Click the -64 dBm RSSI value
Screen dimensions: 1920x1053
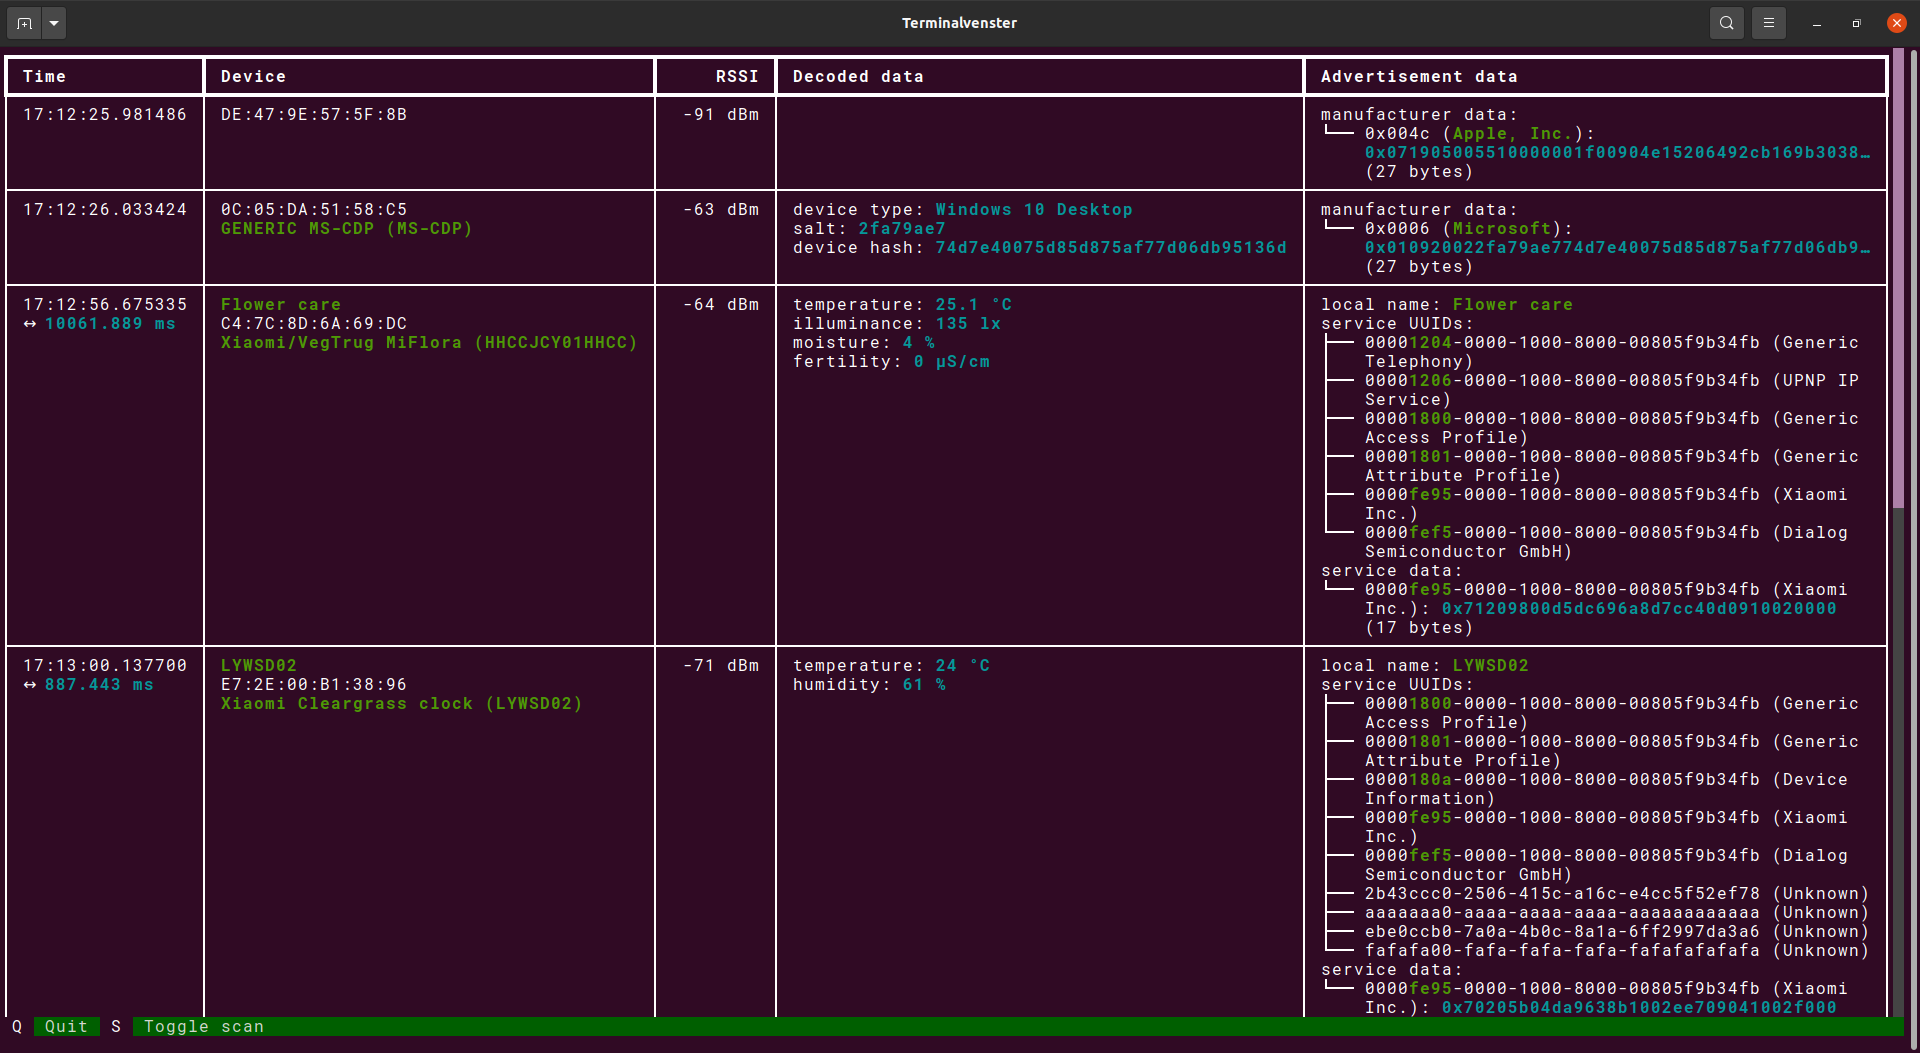tap(721, 305)
